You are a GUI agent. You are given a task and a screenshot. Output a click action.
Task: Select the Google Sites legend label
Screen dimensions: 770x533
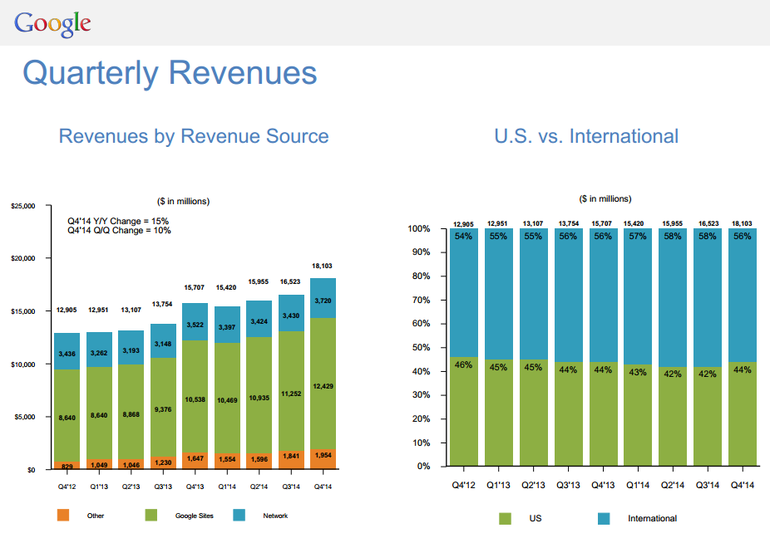(x=194, y=515)
